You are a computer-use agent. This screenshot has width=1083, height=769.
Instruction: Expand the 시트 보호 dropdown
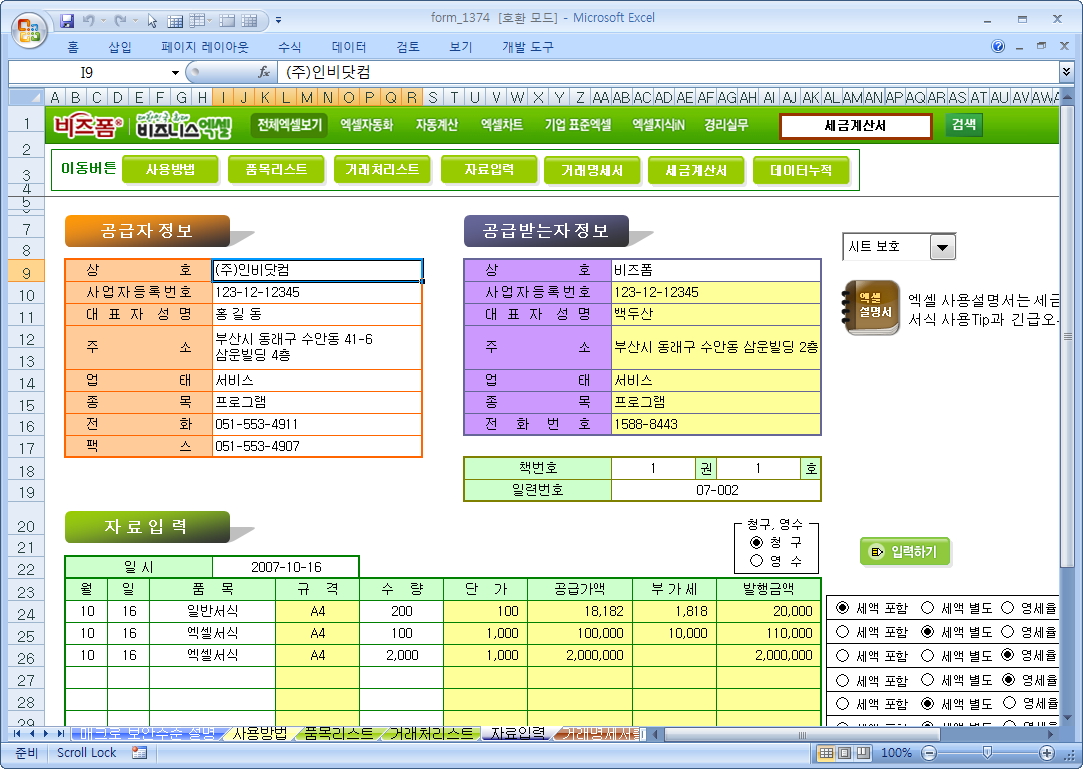(x=942, y=247)
